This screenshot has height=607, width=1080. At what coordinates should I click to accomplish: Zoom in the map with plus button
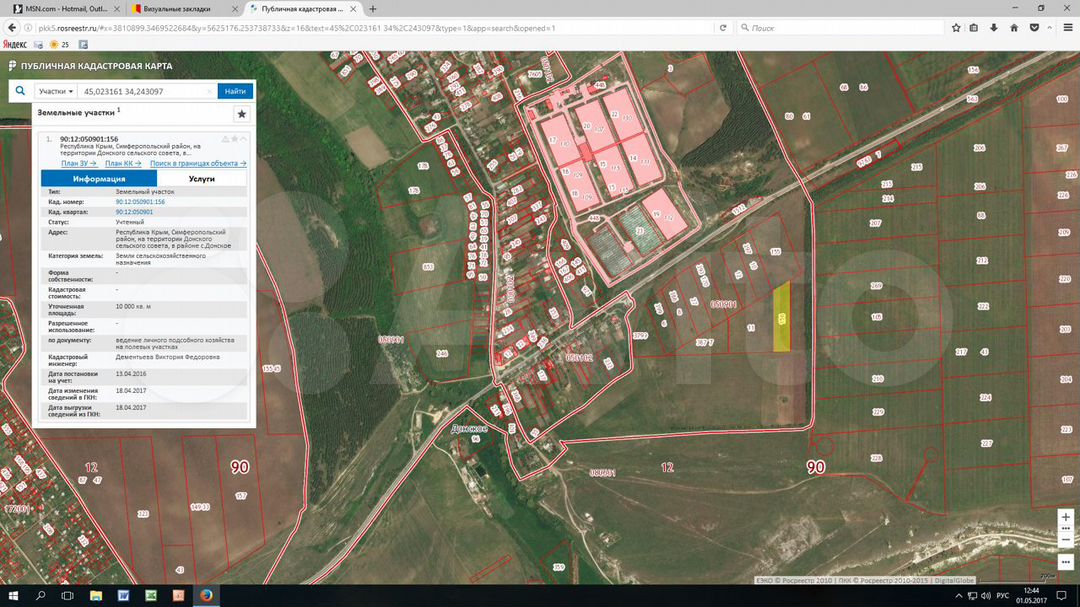[1066, 517]
